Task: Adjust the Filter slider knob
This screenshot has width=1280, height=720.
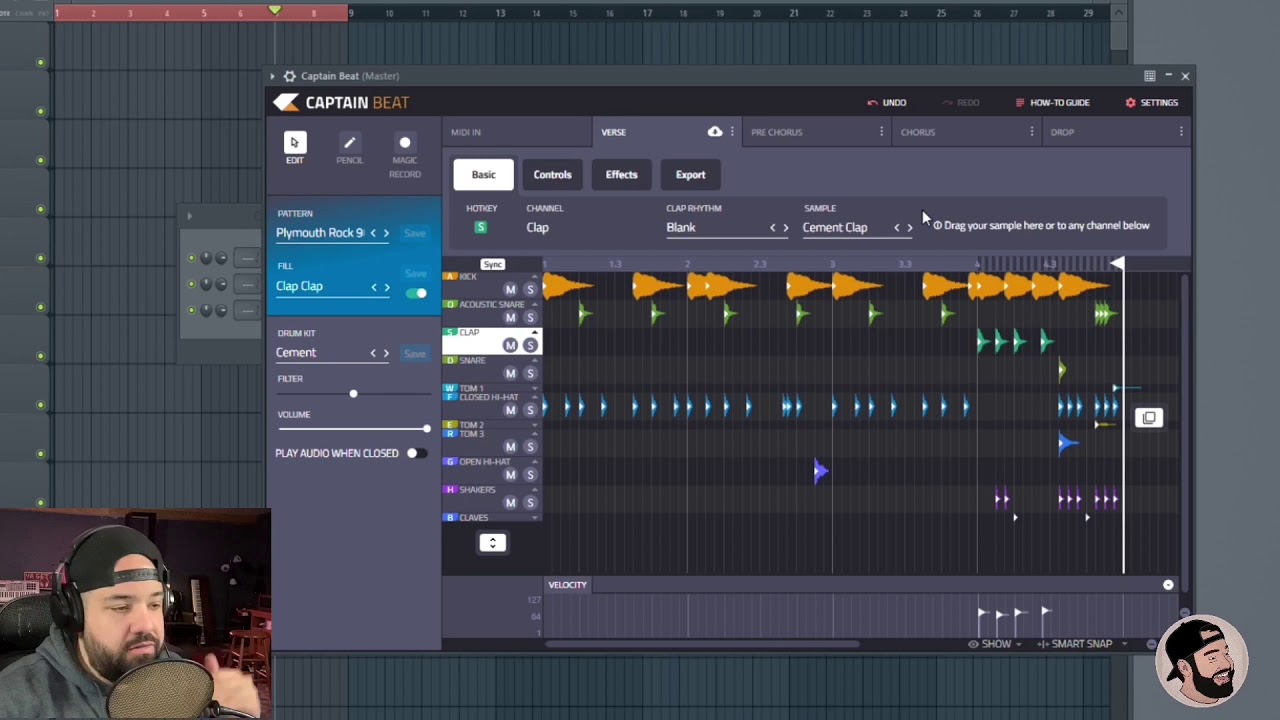Action: (x=353, y=394)
